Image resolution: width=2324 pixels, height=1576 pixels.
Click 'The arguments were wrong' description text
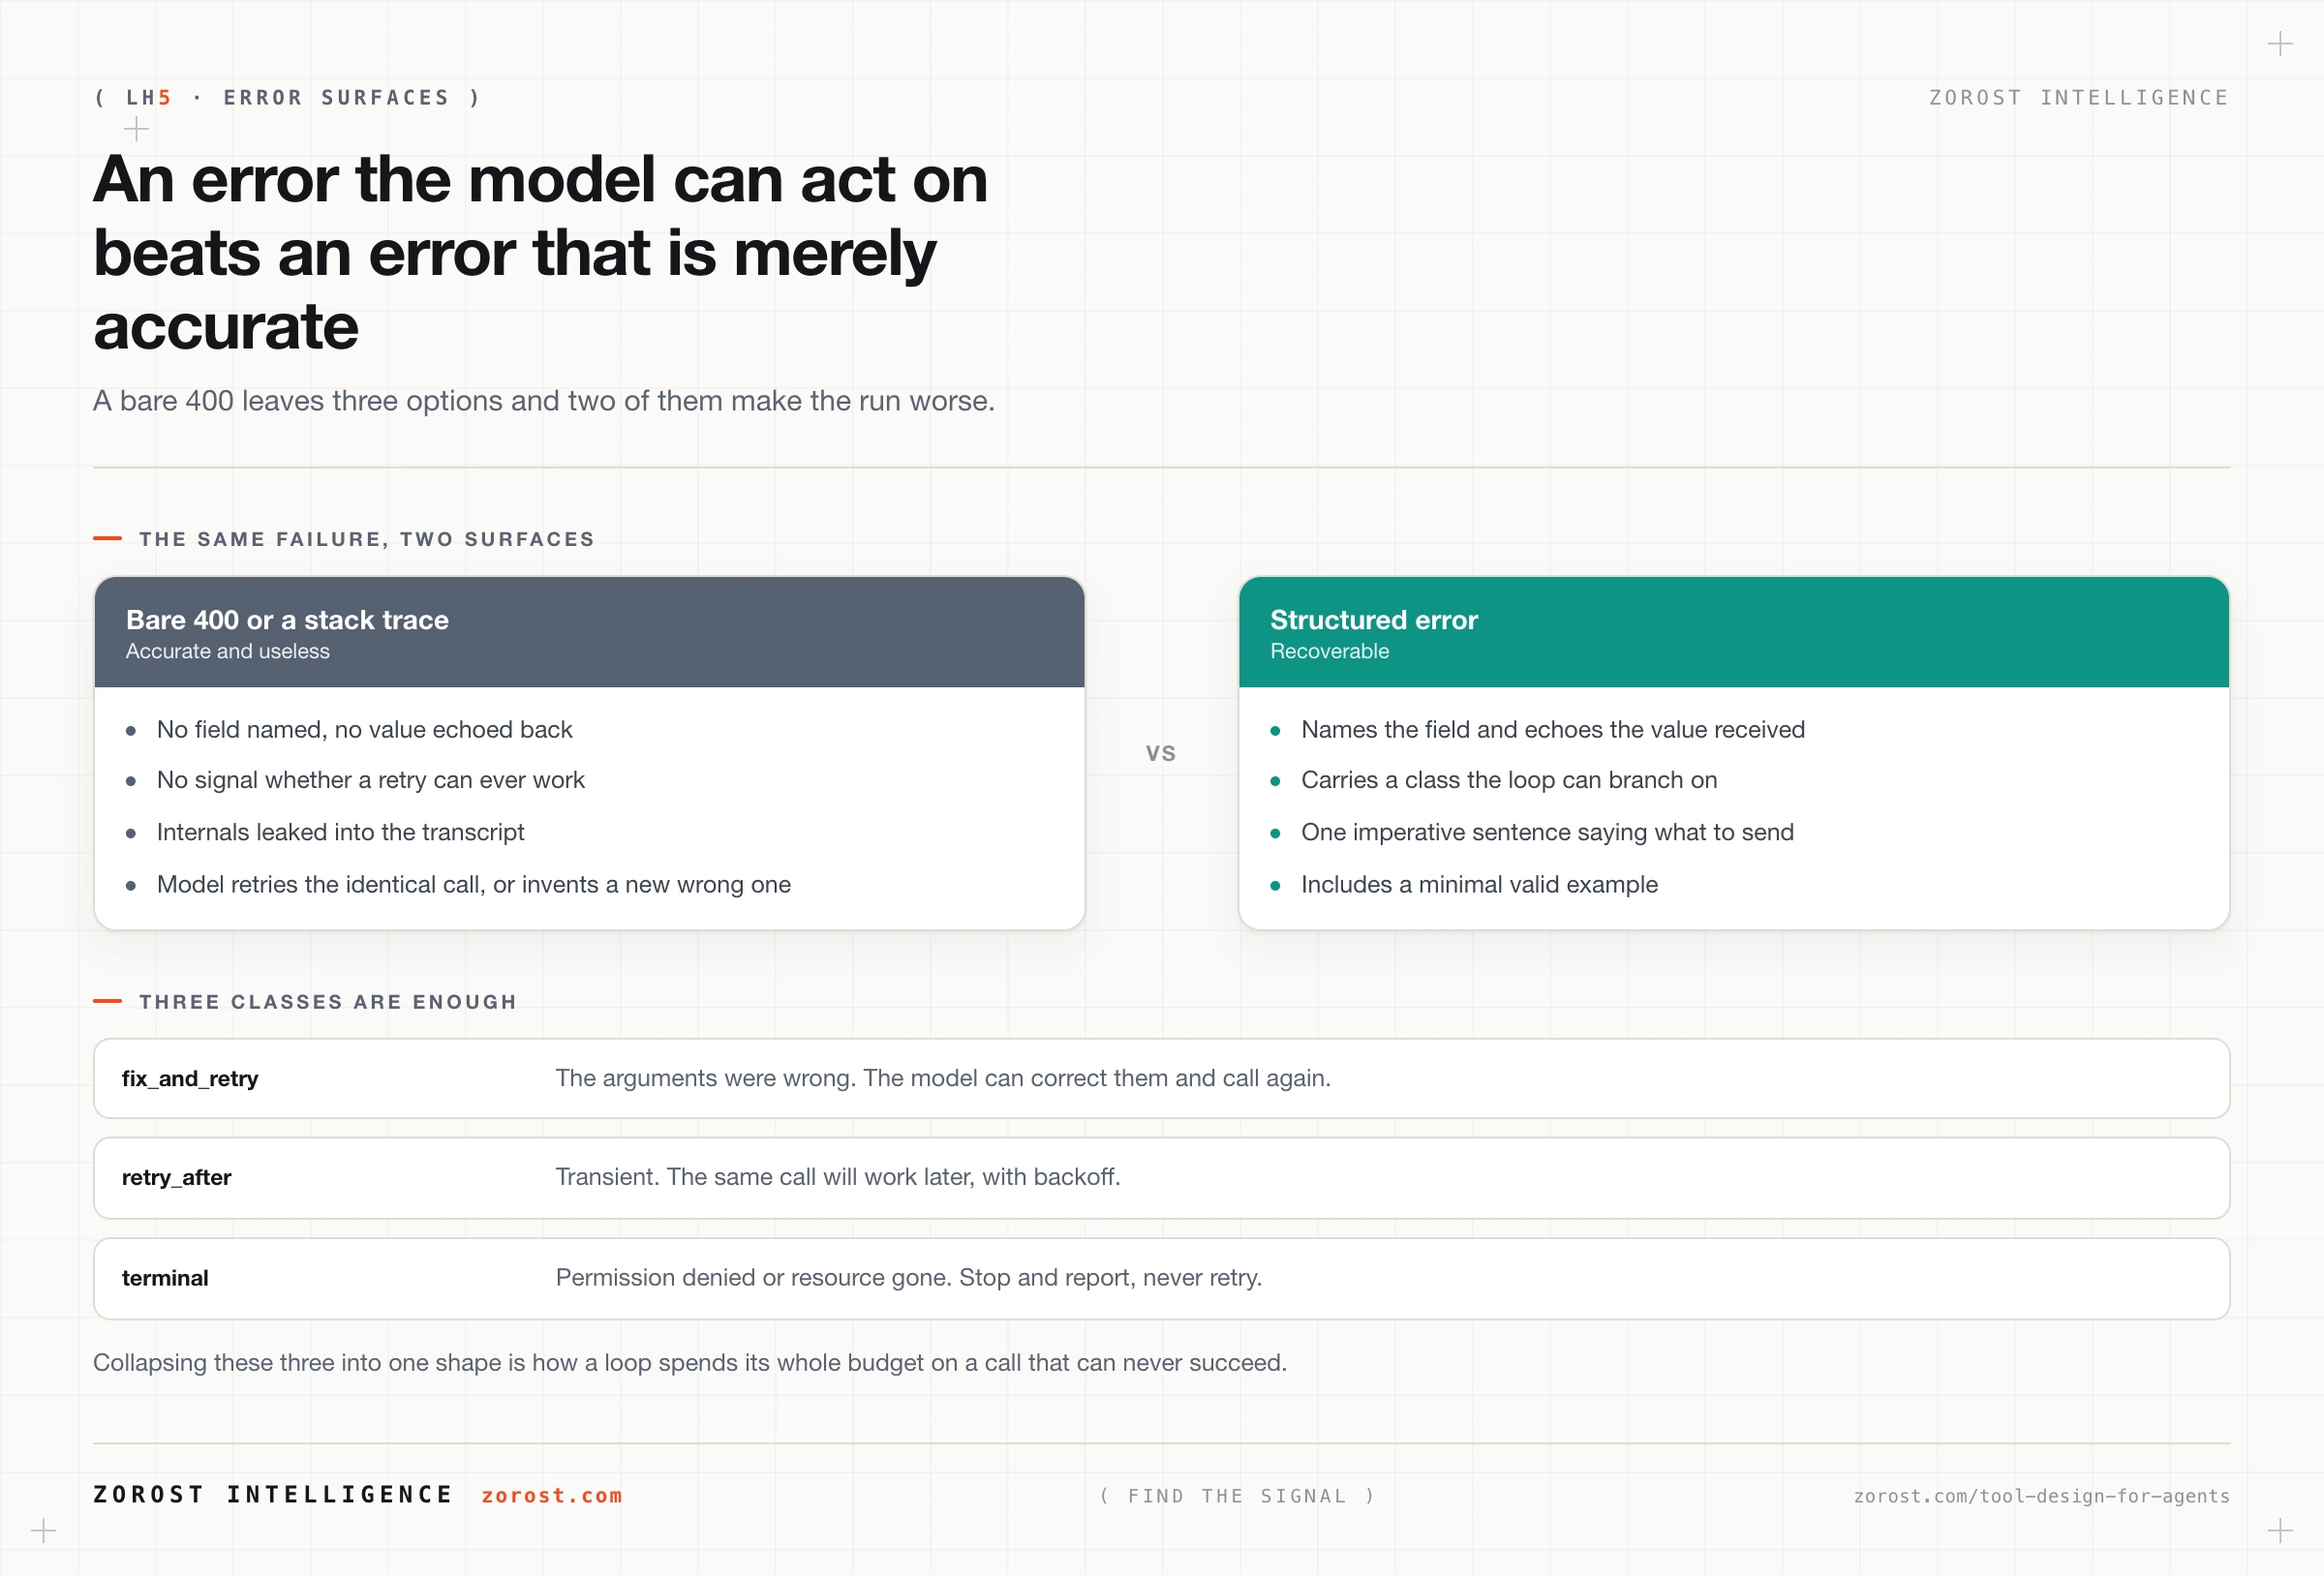click(x=943, y=1078)
